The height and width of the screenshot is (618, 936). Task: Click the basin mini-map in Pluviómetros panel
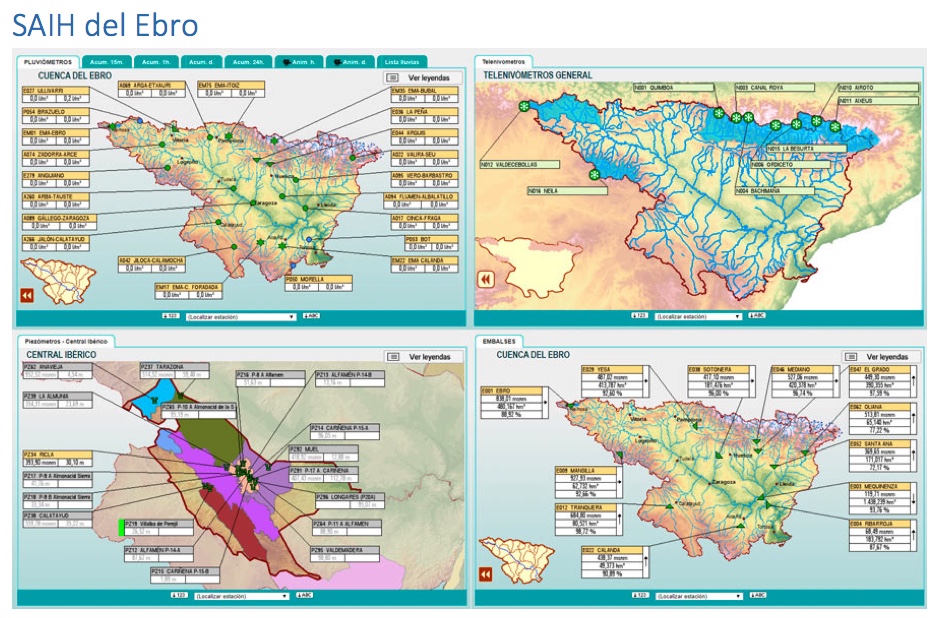58,281
